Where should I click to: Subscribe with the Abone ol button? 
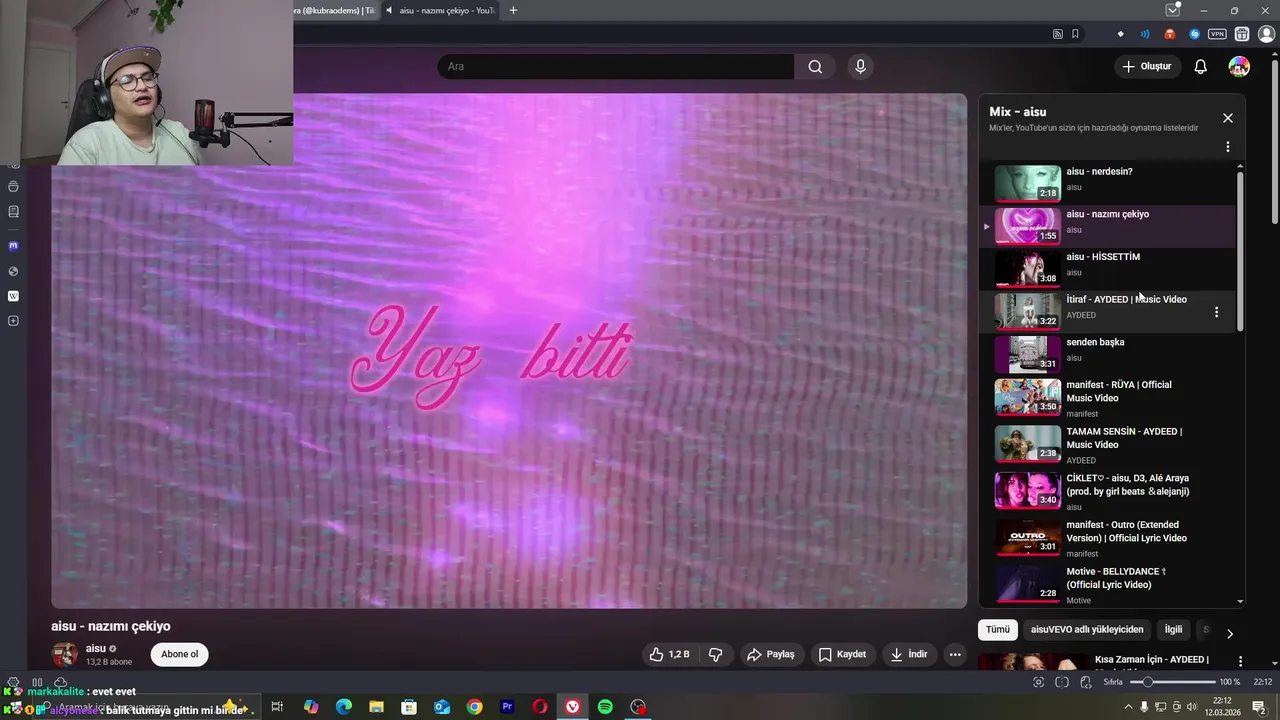coord(180,654)
